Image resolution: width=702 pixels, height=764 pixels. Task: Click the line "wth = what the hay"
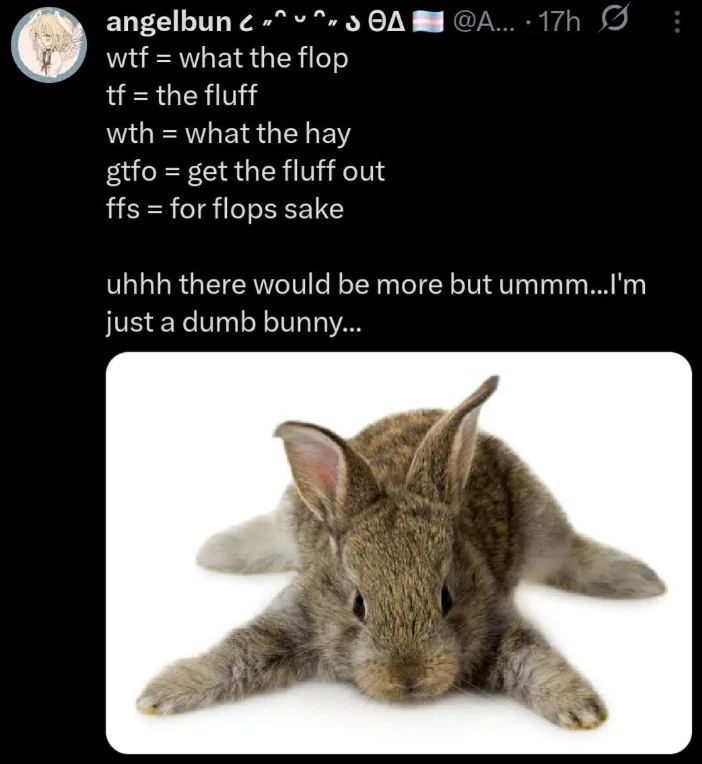[x=228, y=133]
